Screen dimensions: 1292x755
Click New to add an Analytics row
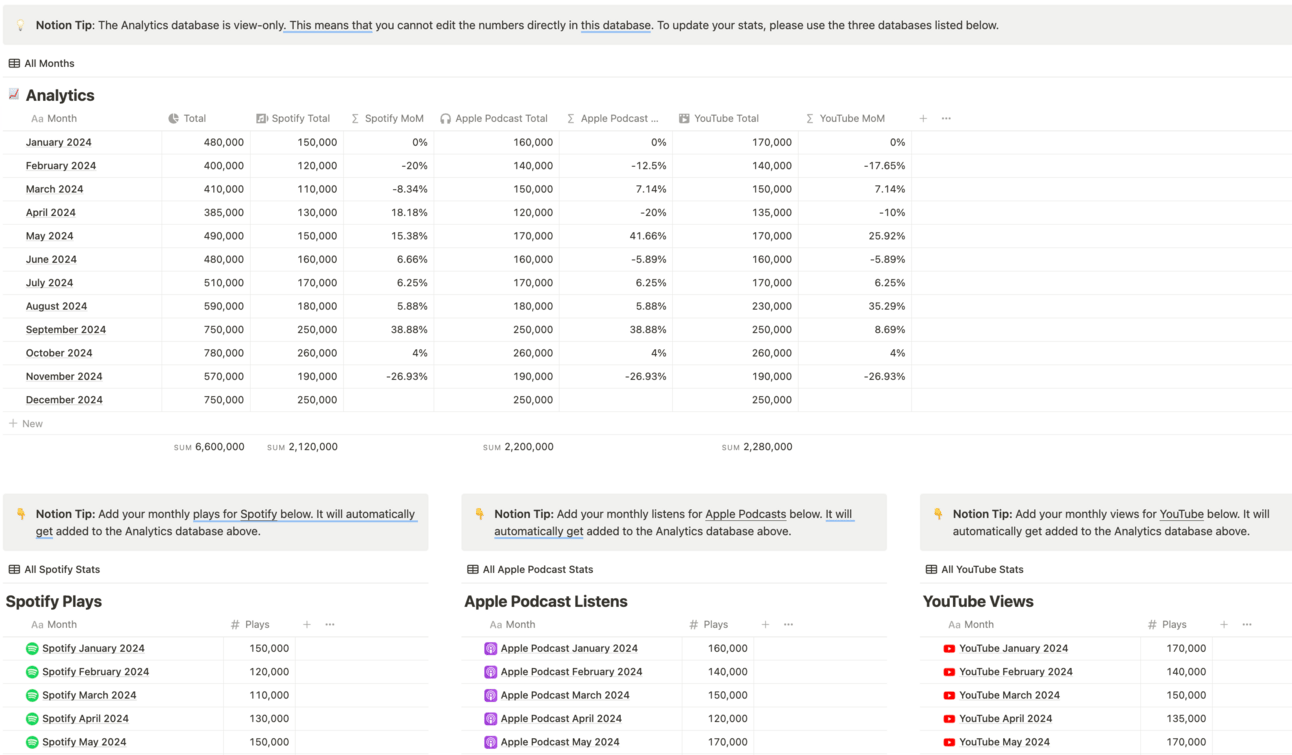tap(26, 424)
